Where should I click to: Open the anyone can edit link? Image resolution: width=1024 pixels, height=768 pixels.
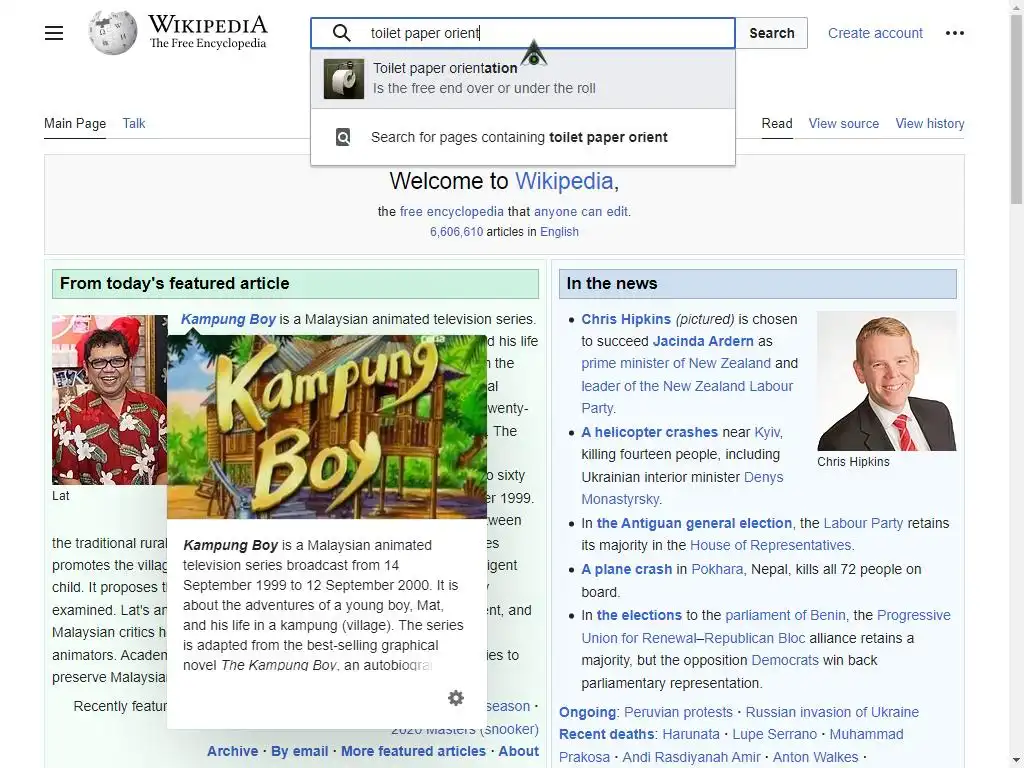581,212
